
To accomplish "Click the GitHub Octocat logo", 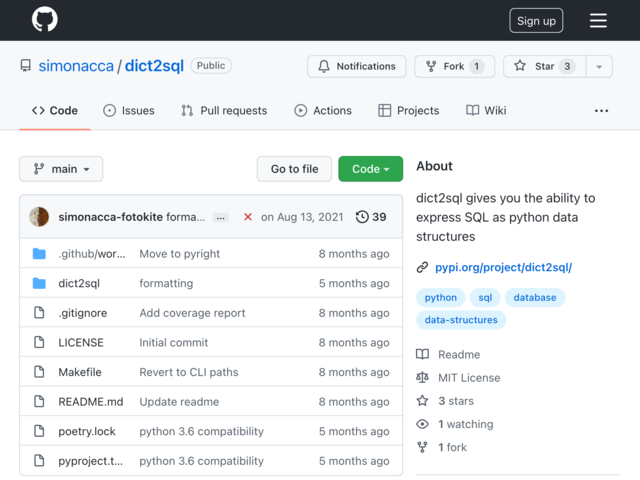I will (x=44, y=19).
